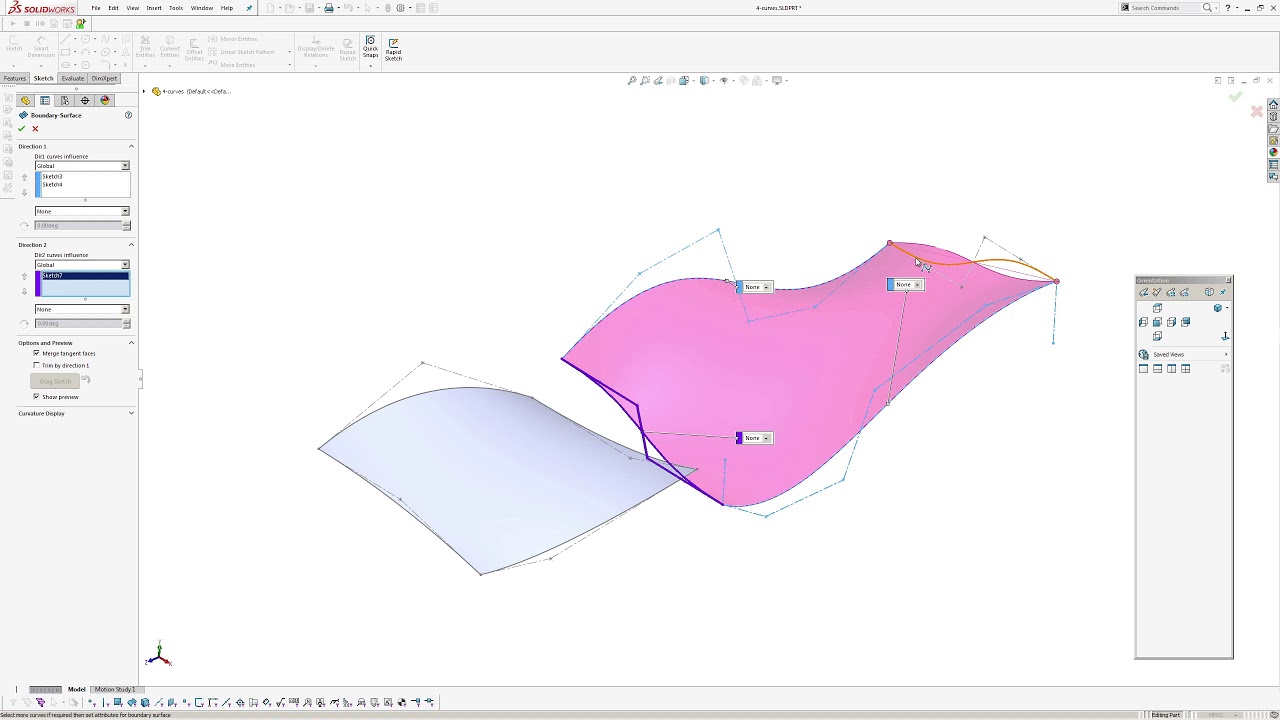Move Direction 2 curve down arrow
Viewport: 1280px width, 720px height.
[x=25, y=292]
